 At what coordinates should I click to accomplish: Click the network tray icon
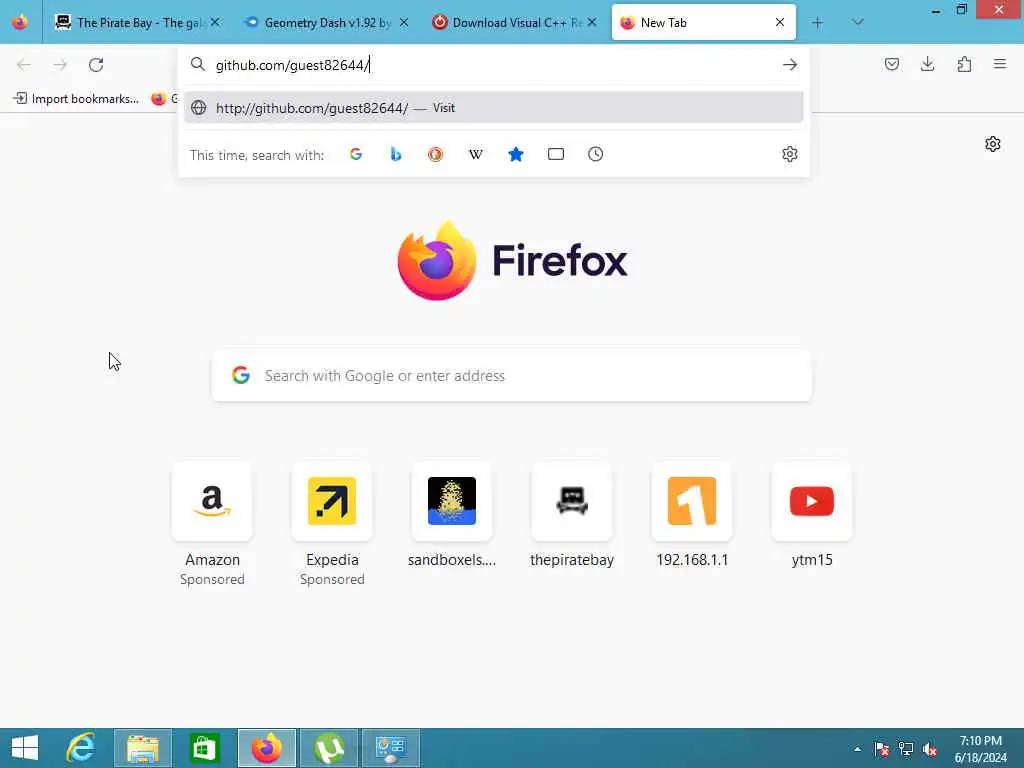(x=906, y=749)
